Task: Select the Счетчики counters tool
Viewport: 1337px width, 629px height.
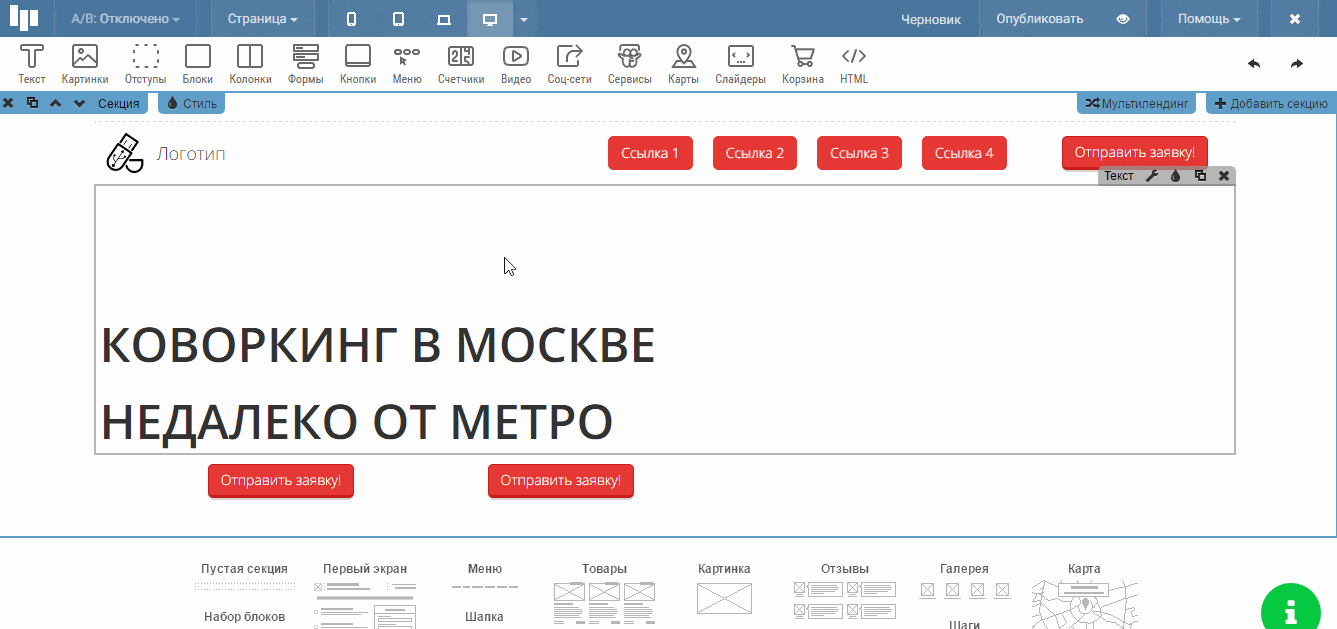Action: coord(461,64)
